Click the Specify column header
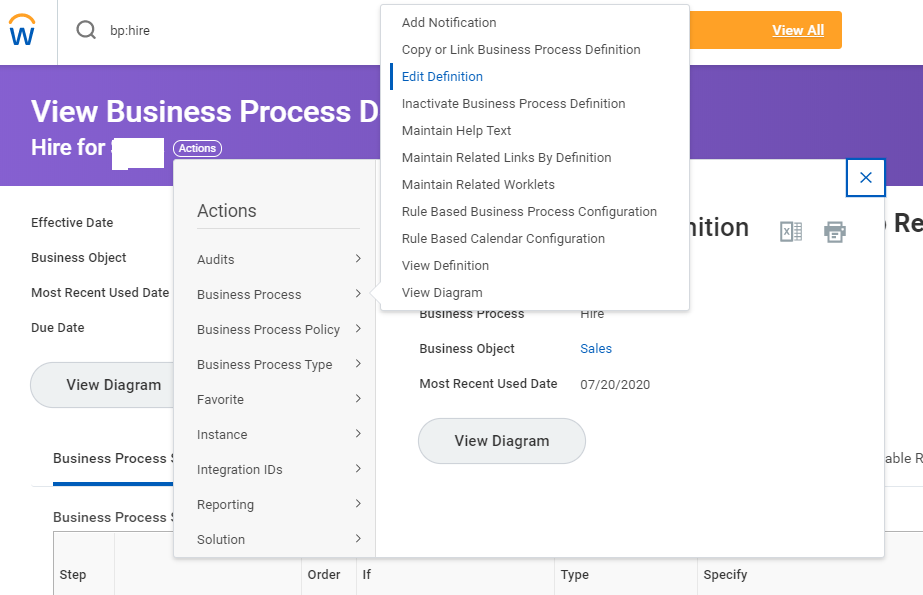The height and width of the screenshot is (595, 923). [x=725, y=574]
